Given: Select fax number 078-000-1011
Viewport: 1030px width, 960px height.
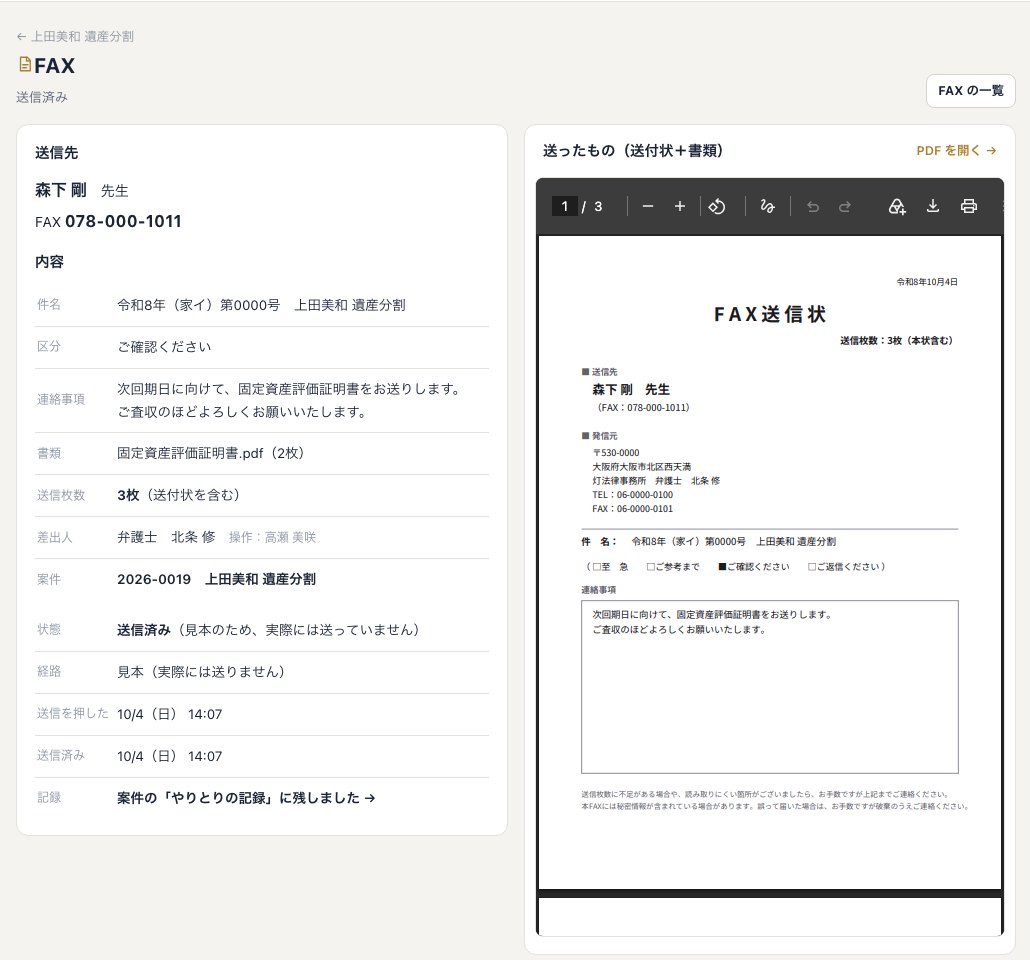Looking at the screenshot, I should [x=123, y=221].
